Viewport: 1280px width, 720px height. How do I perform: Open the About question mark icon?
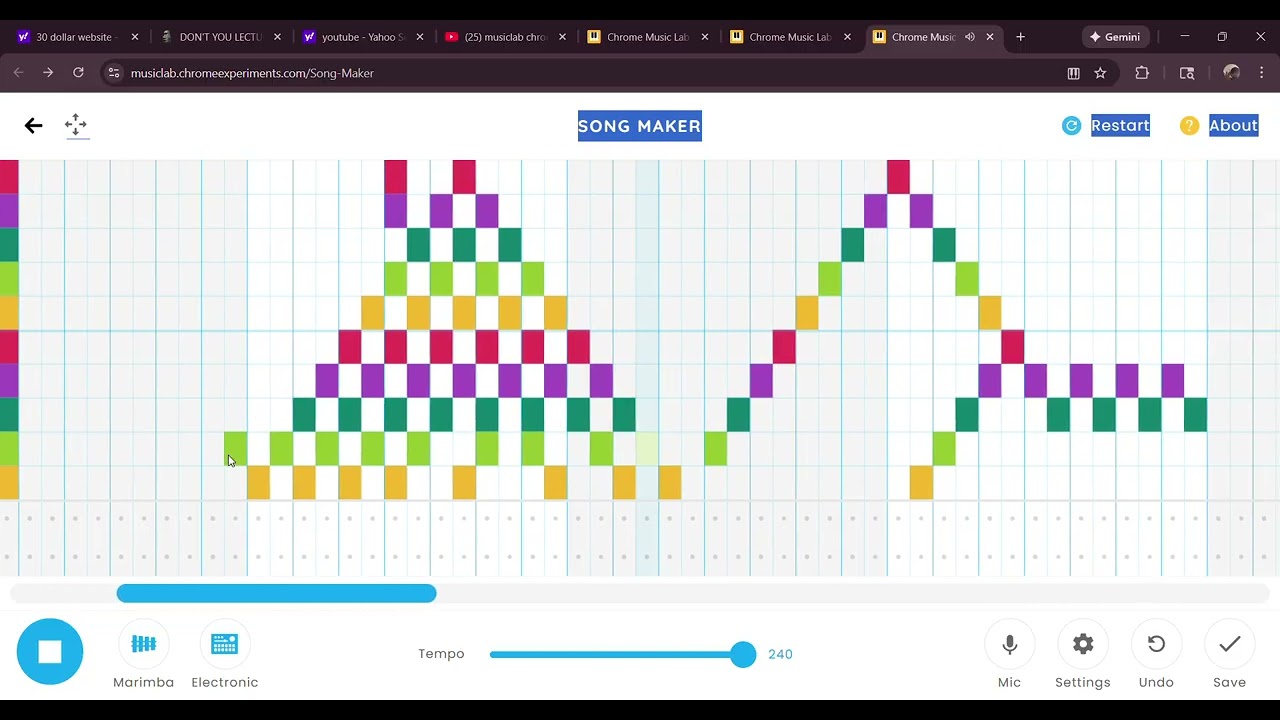(1189, 125)
